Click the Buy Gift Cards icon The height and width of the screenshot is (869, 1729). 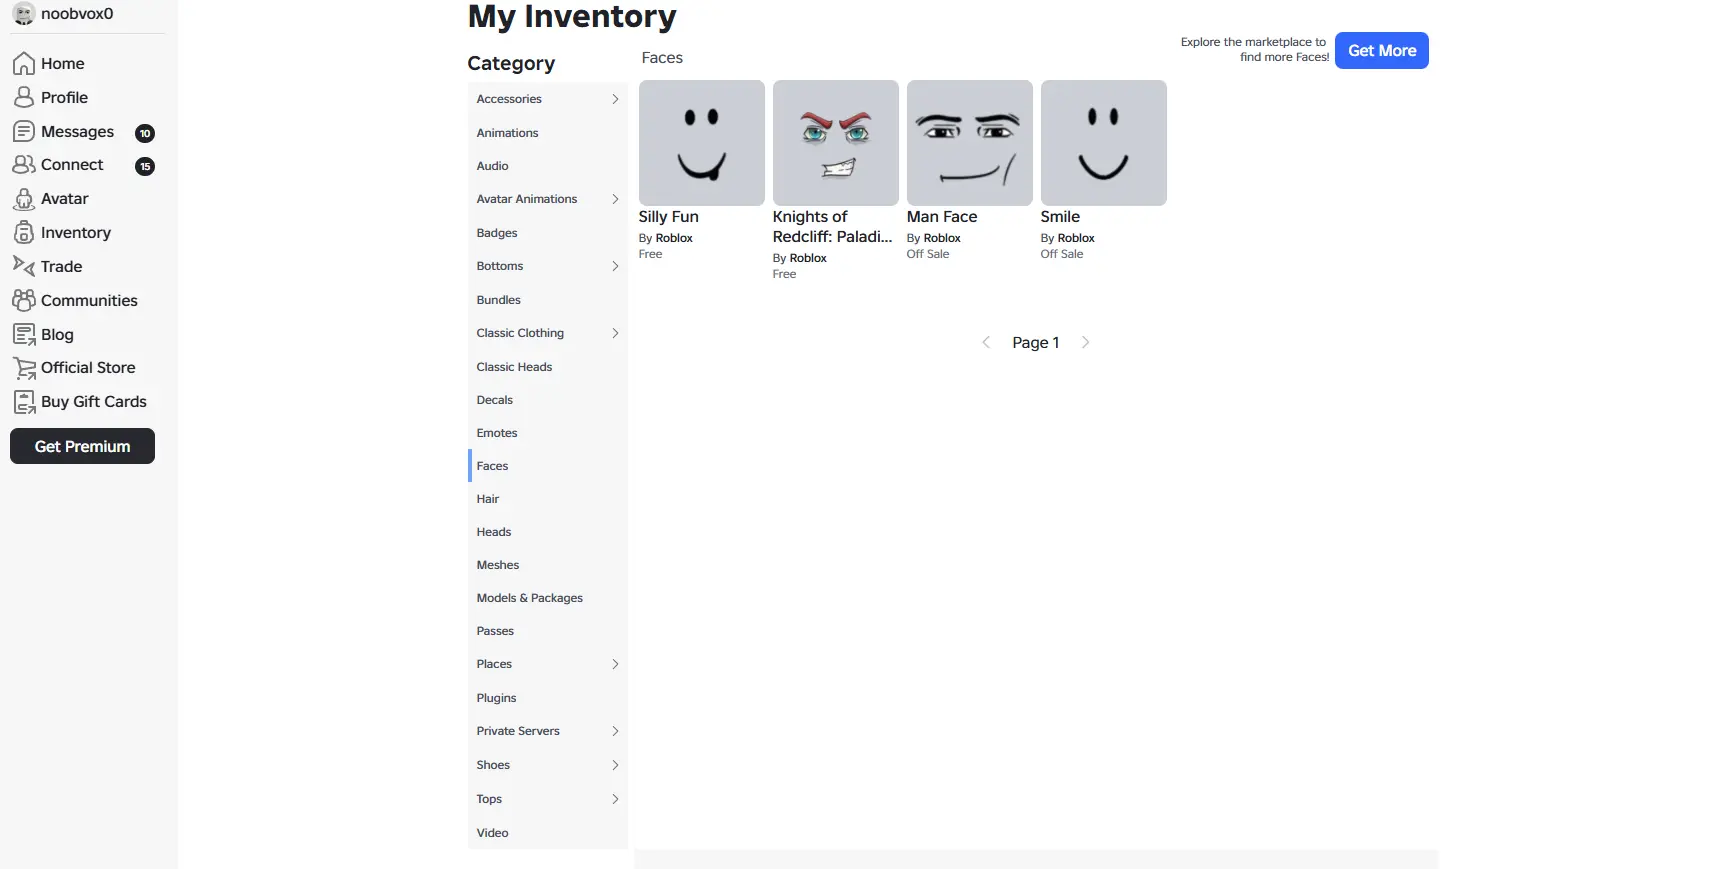point(24,402)
